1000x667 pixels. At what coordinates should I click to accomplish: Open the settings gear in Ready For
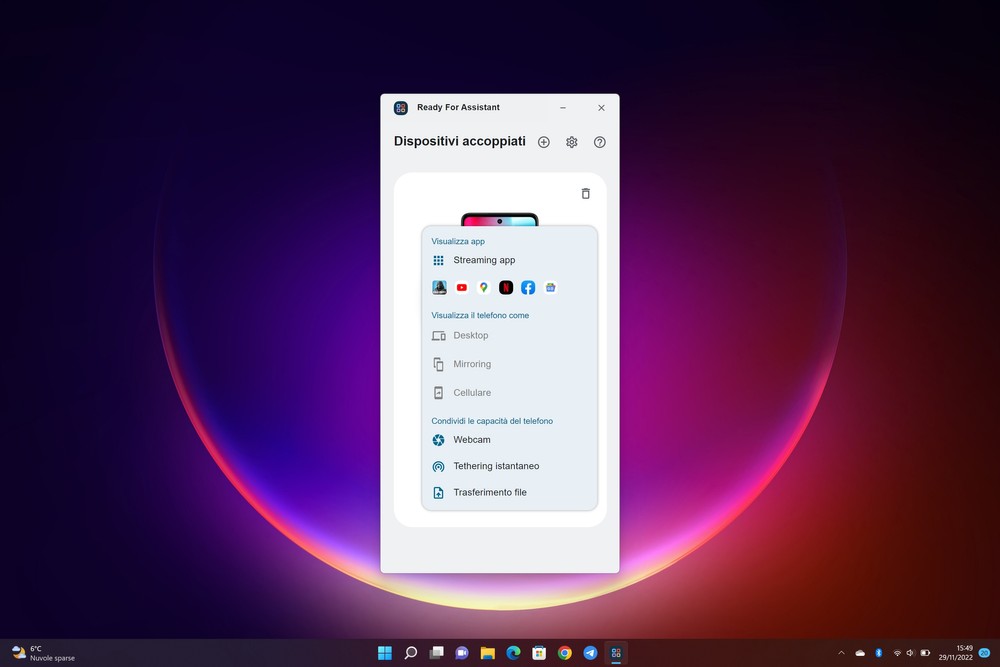point(572,142)
